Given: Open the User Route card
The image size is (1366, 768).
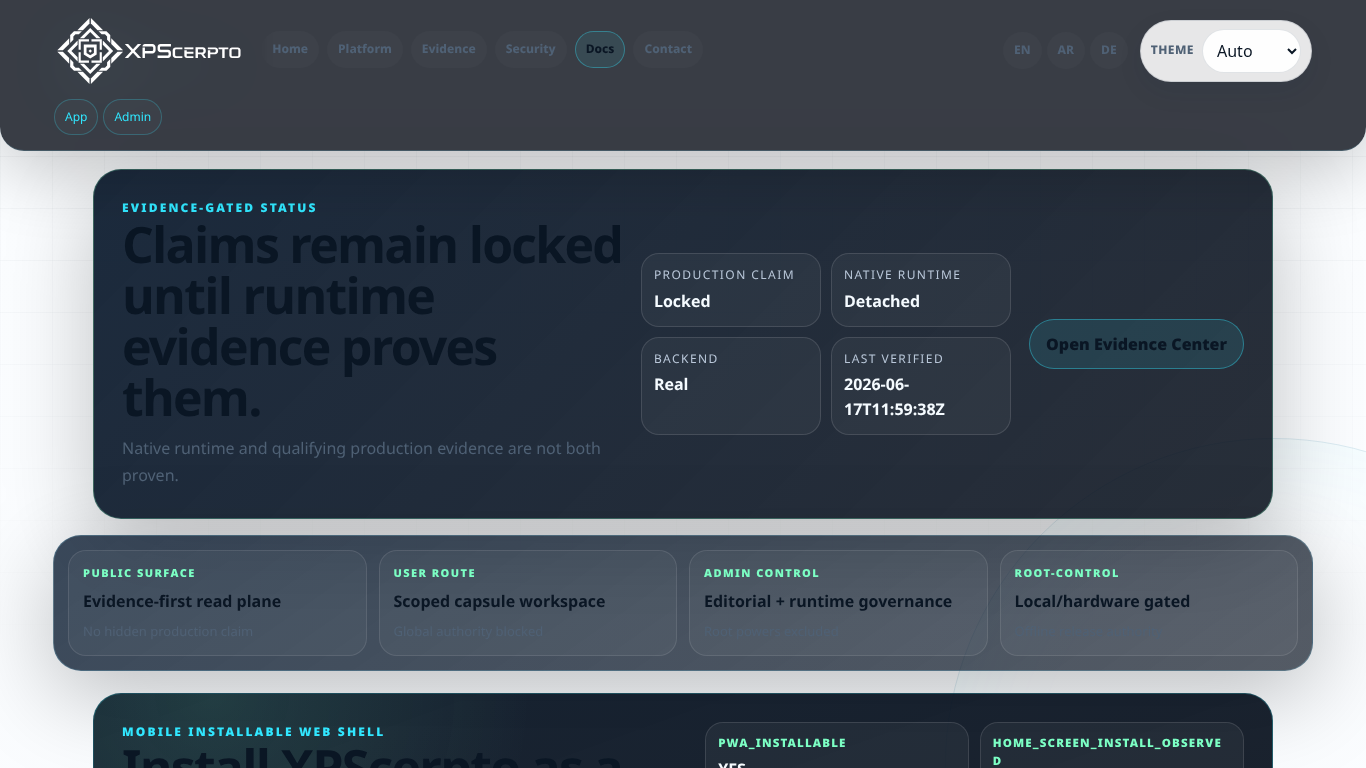Looking at the screenshot, I should coord(528,603).
